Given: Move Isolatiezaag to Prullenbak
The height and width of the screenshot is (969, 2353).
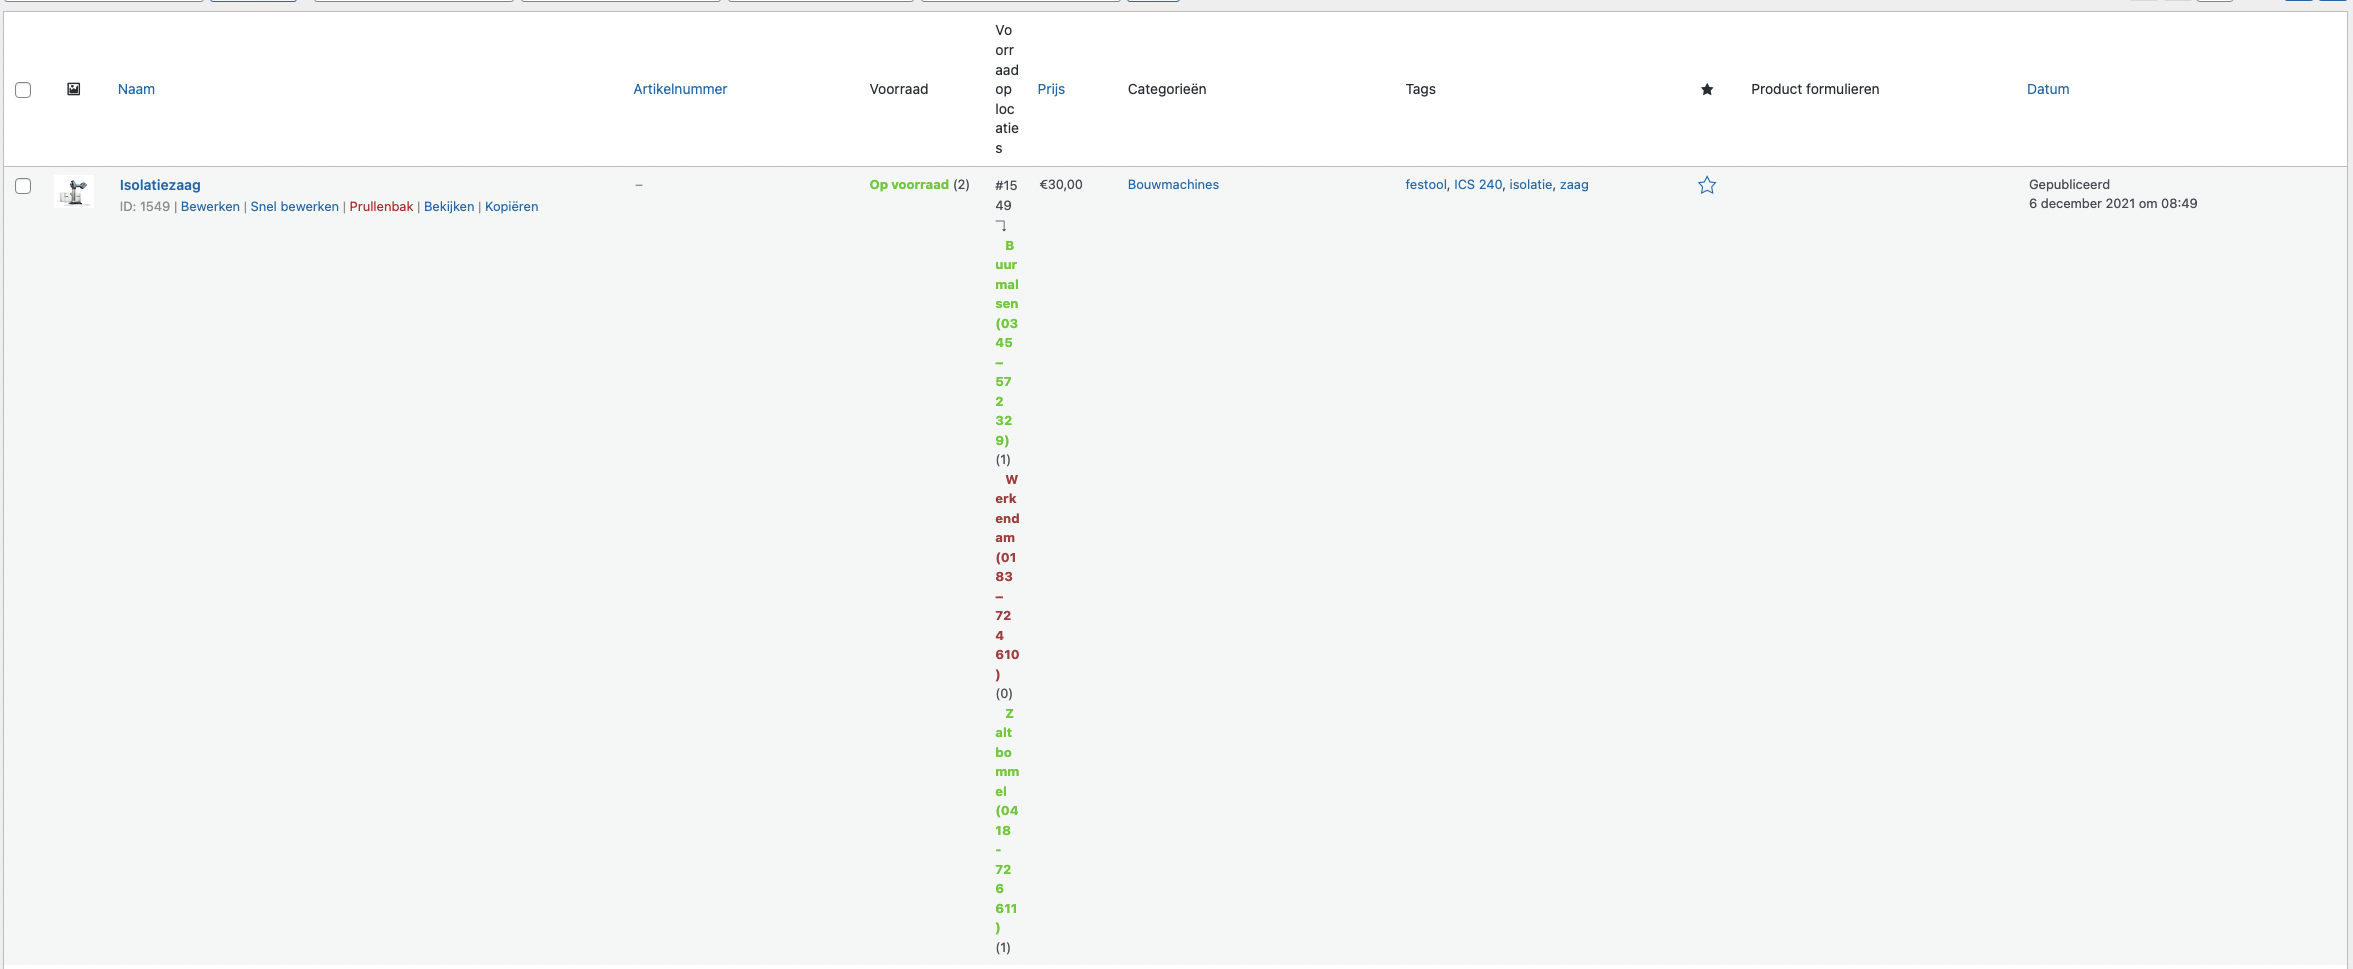Looking at the screenshot, I should 381,207.
